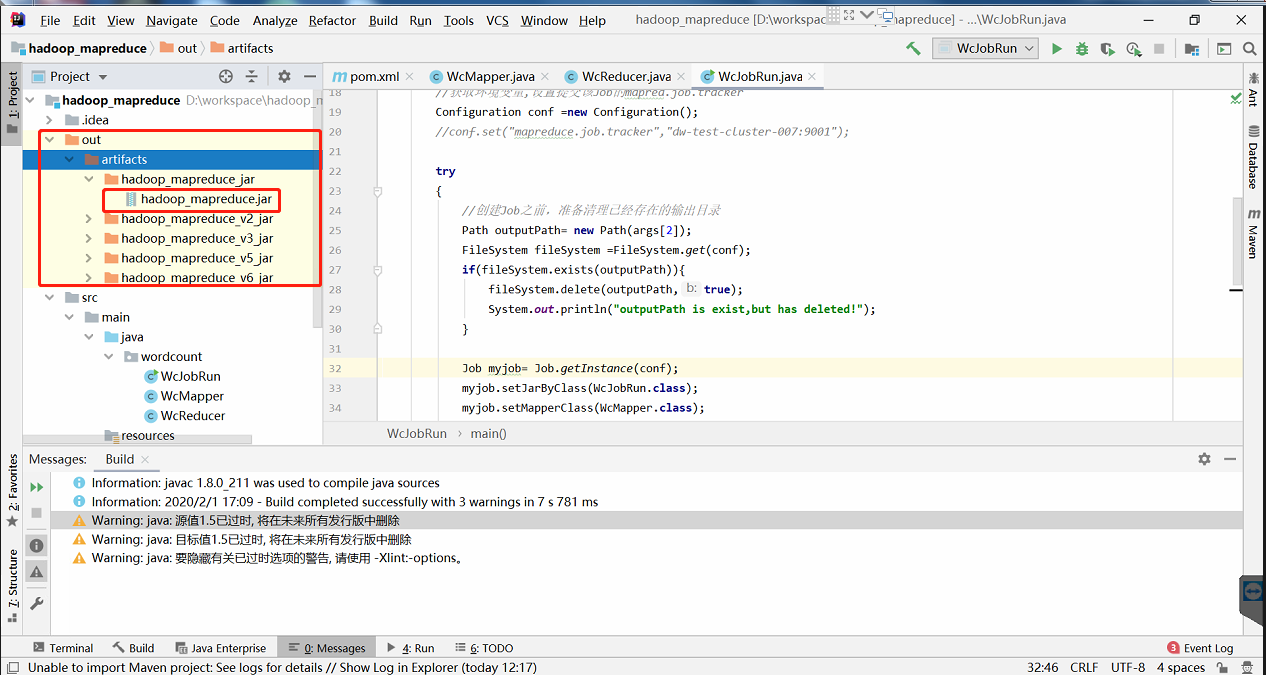Open the Maven tool window
The width and height of the screenshot is (1266, 675).
tap(1253, 235)
